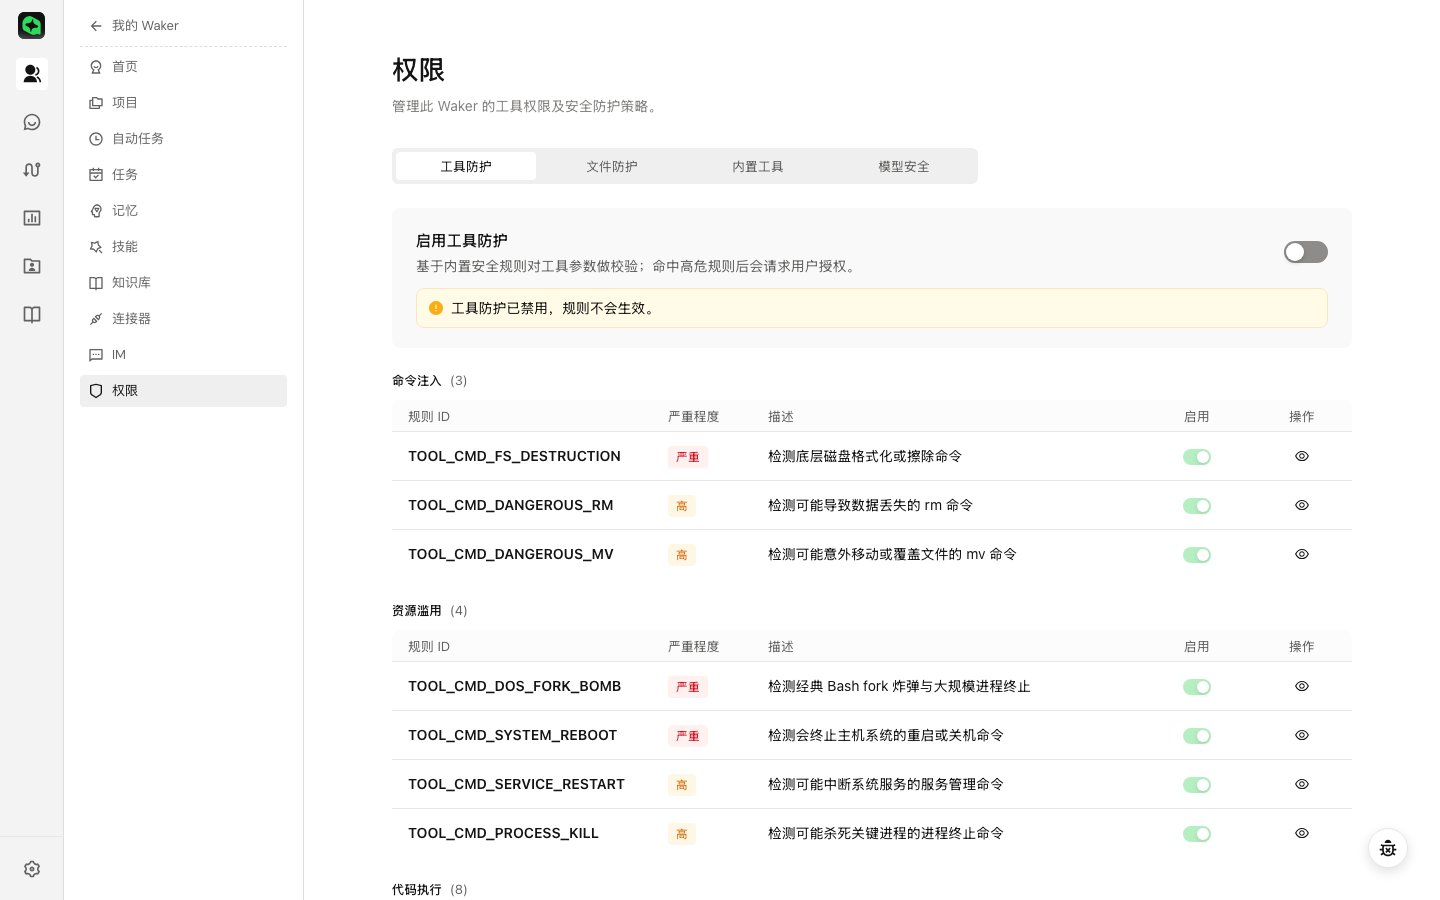
Task: Toggle TOOL_CMD_DANGEROUS_MV rule switch
Action: pos(1197,555)
